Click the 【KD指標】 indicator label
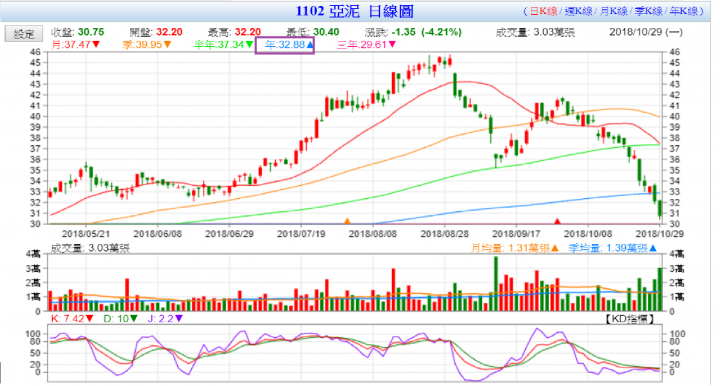This screenshot has width=720, height=386. coord(630,319)
